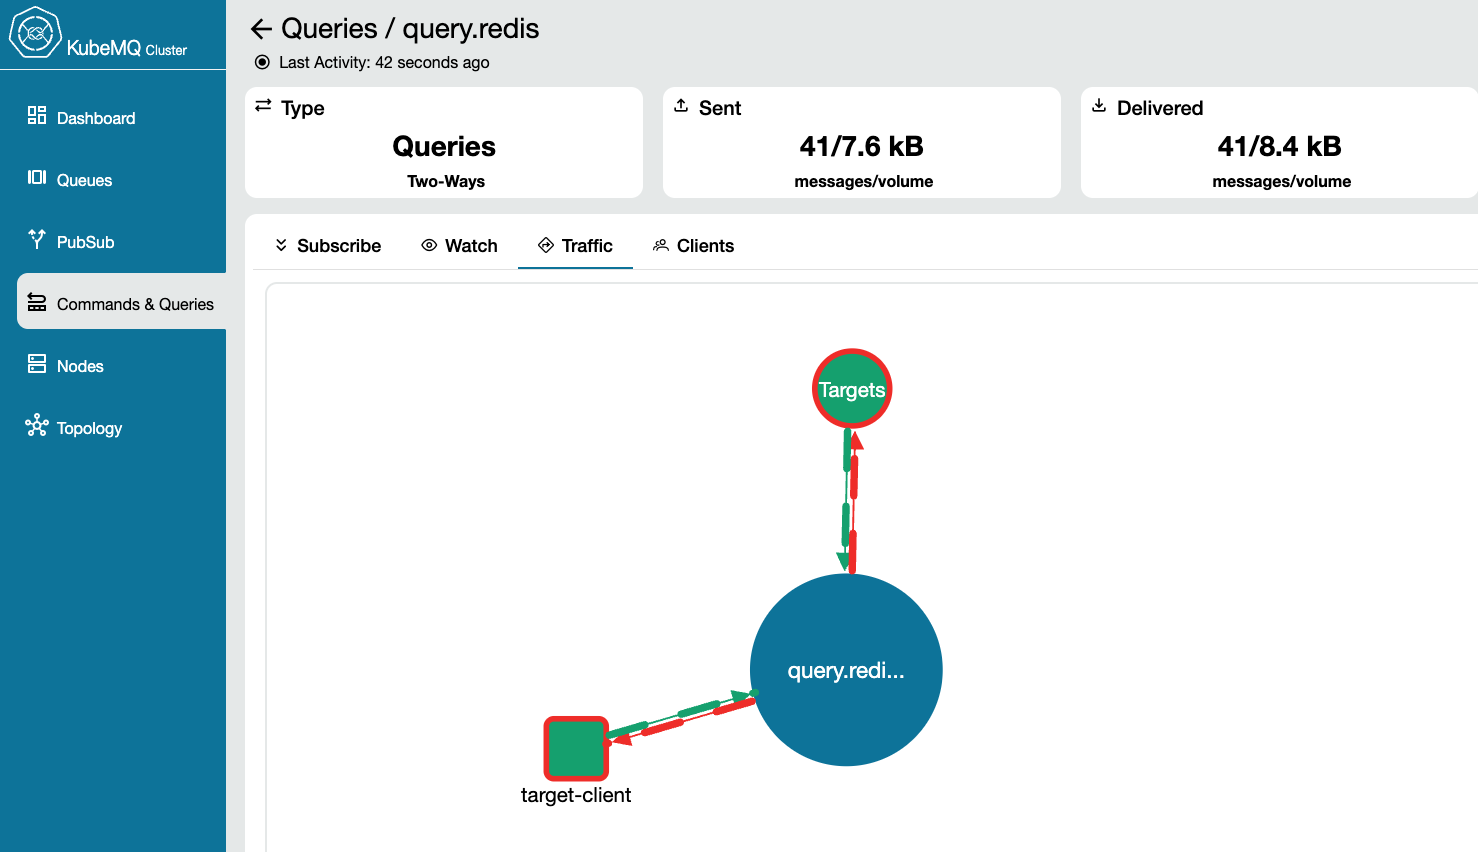Viewport: 1478px width, 852px height.
Task: Open the Clients tab
Action: pos(693,246)
